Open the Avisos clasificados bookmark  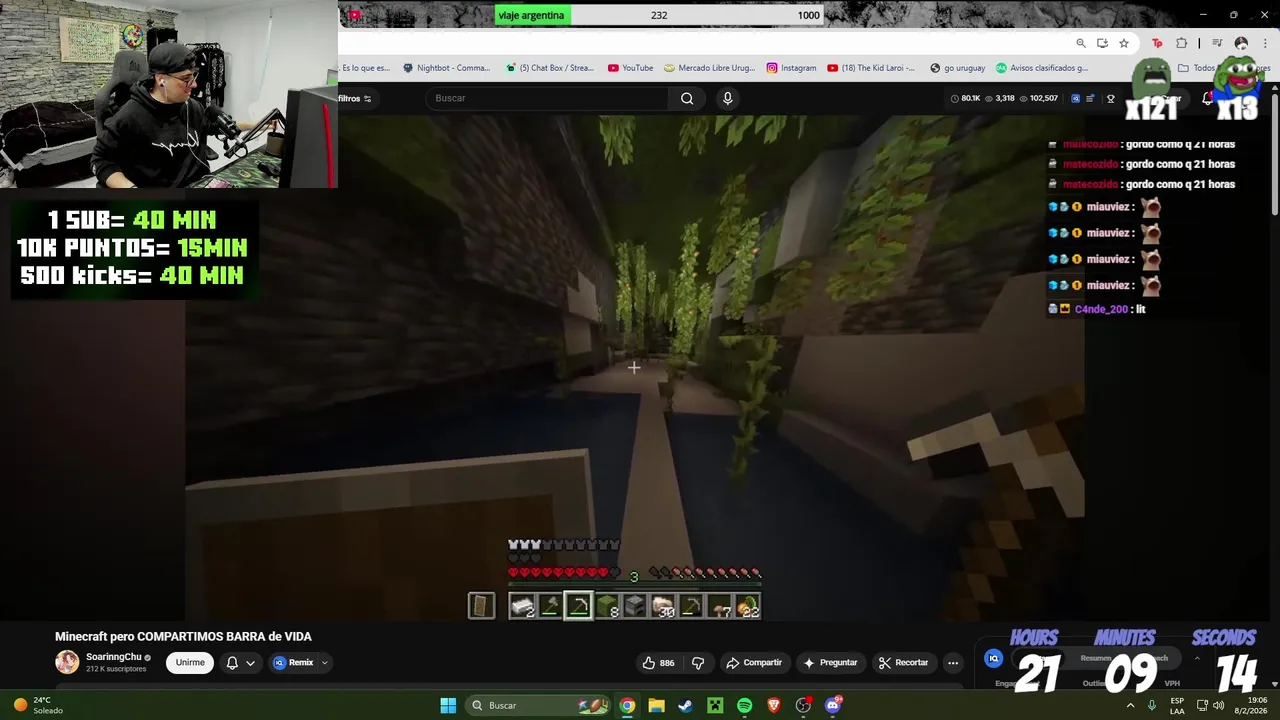1041,68
